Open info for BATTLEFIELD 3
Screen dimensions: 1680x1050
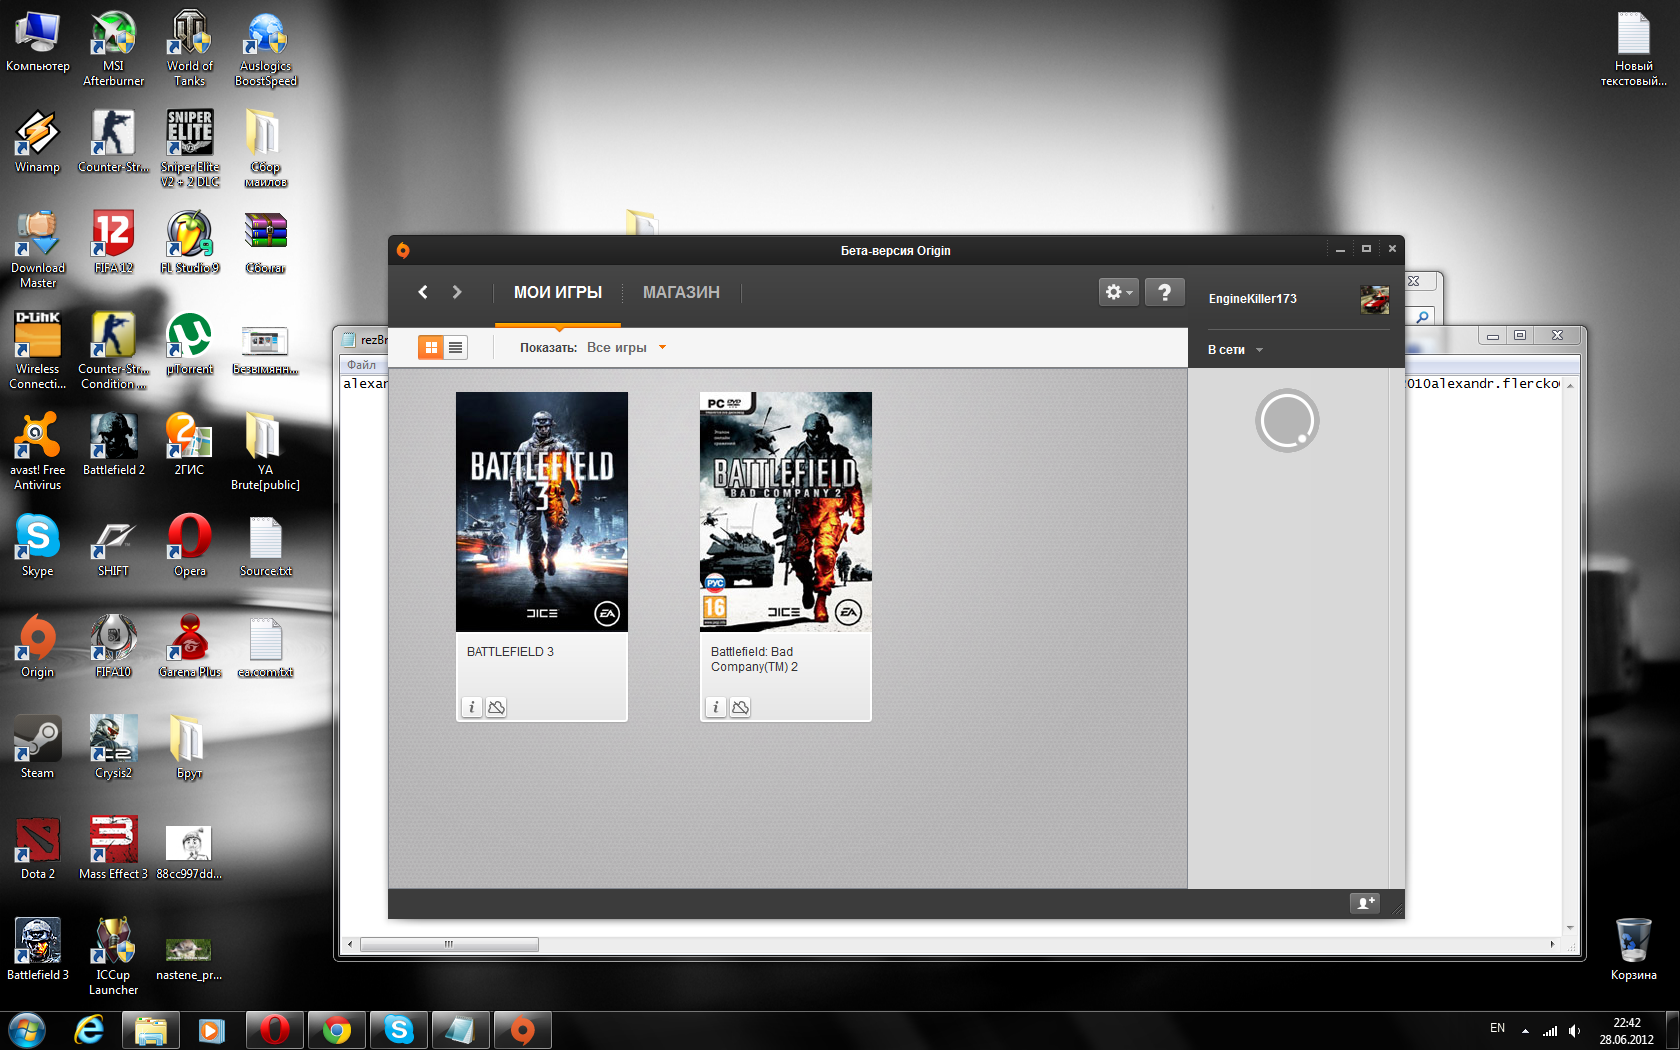(x=472, y=707)
